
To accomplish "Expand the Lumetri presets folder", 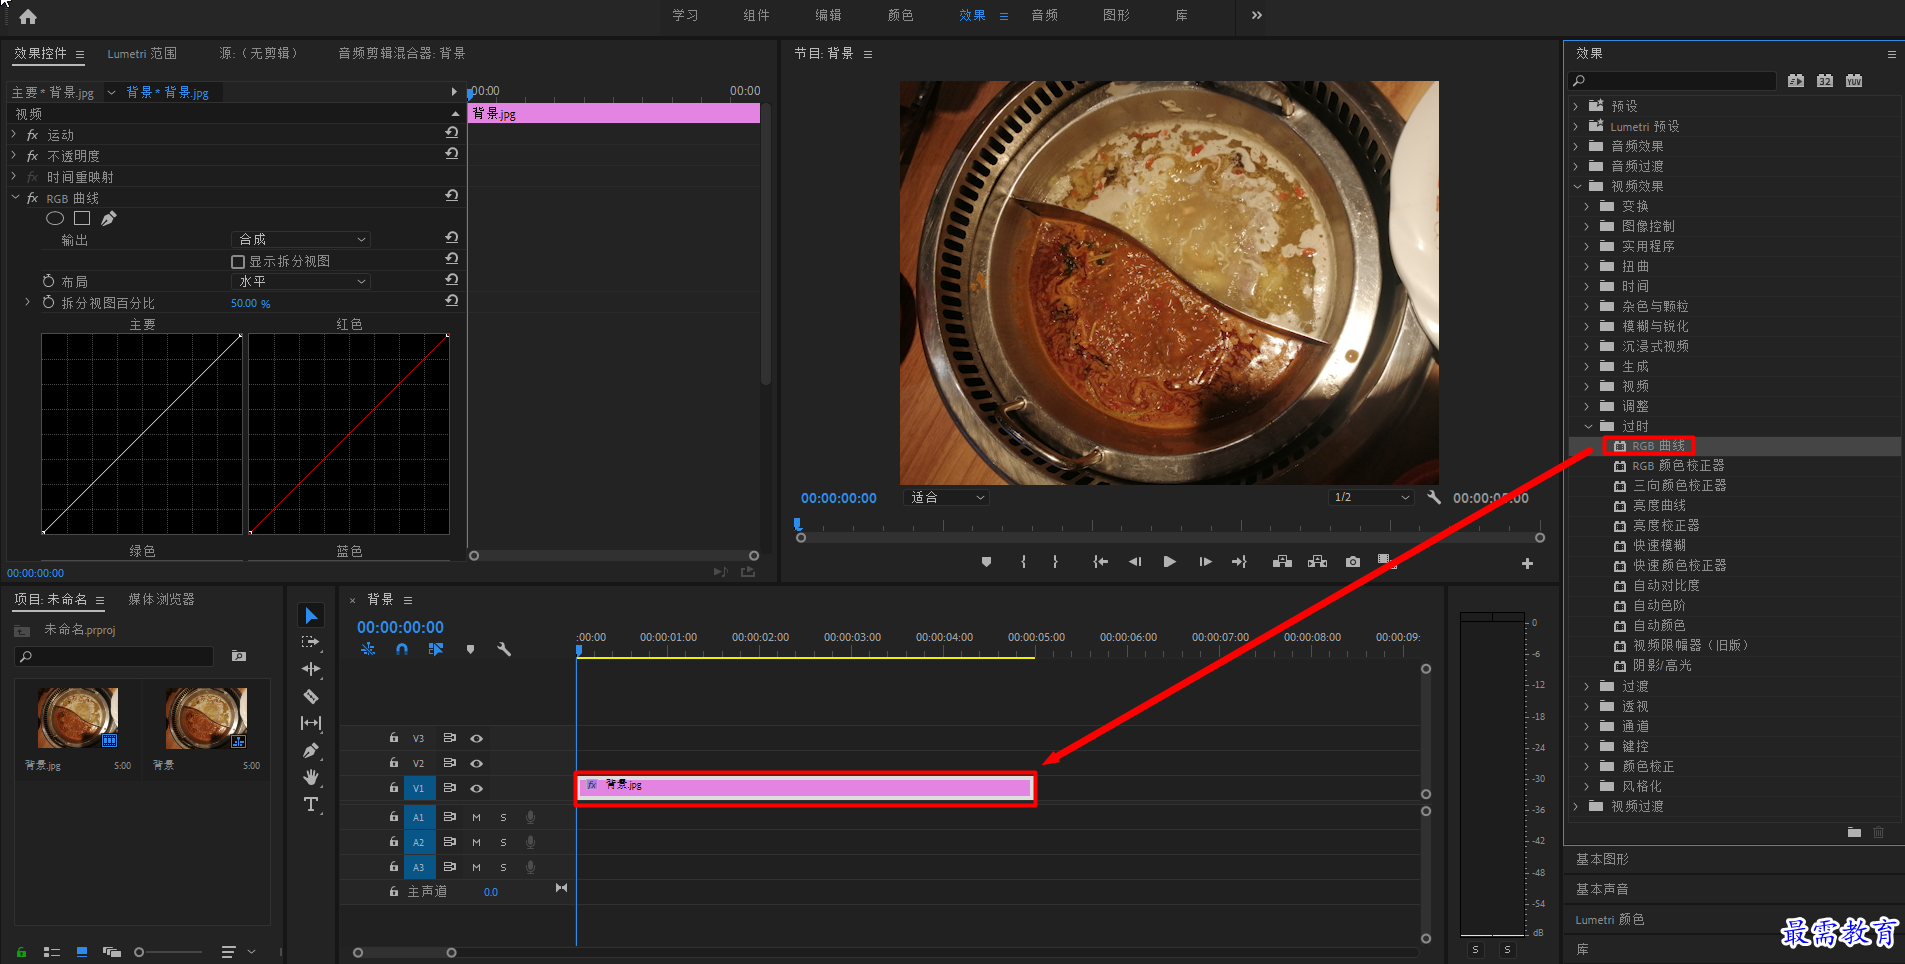I will (1577, 126).
